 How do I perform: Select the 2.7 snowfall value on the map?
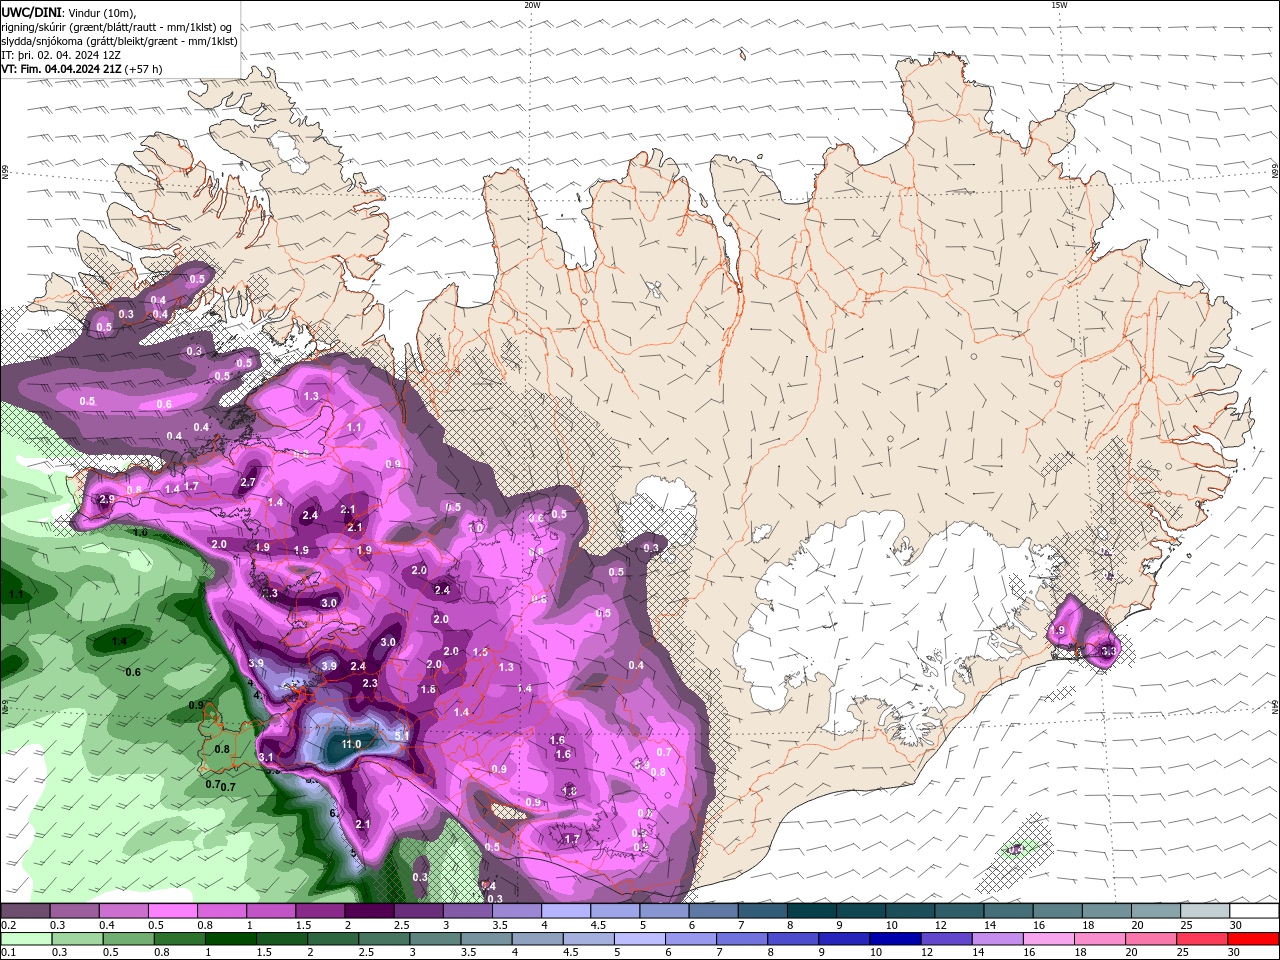point(249,482)
